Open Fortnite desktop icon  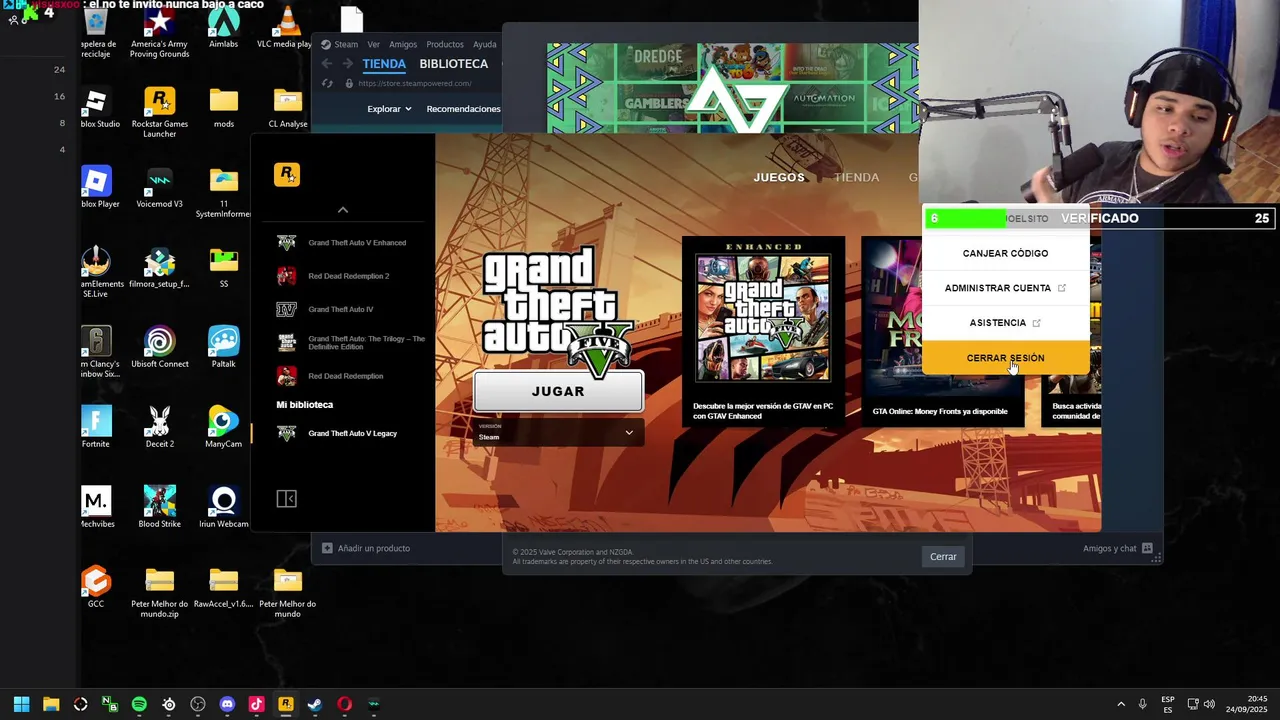[x=96, y=428]
